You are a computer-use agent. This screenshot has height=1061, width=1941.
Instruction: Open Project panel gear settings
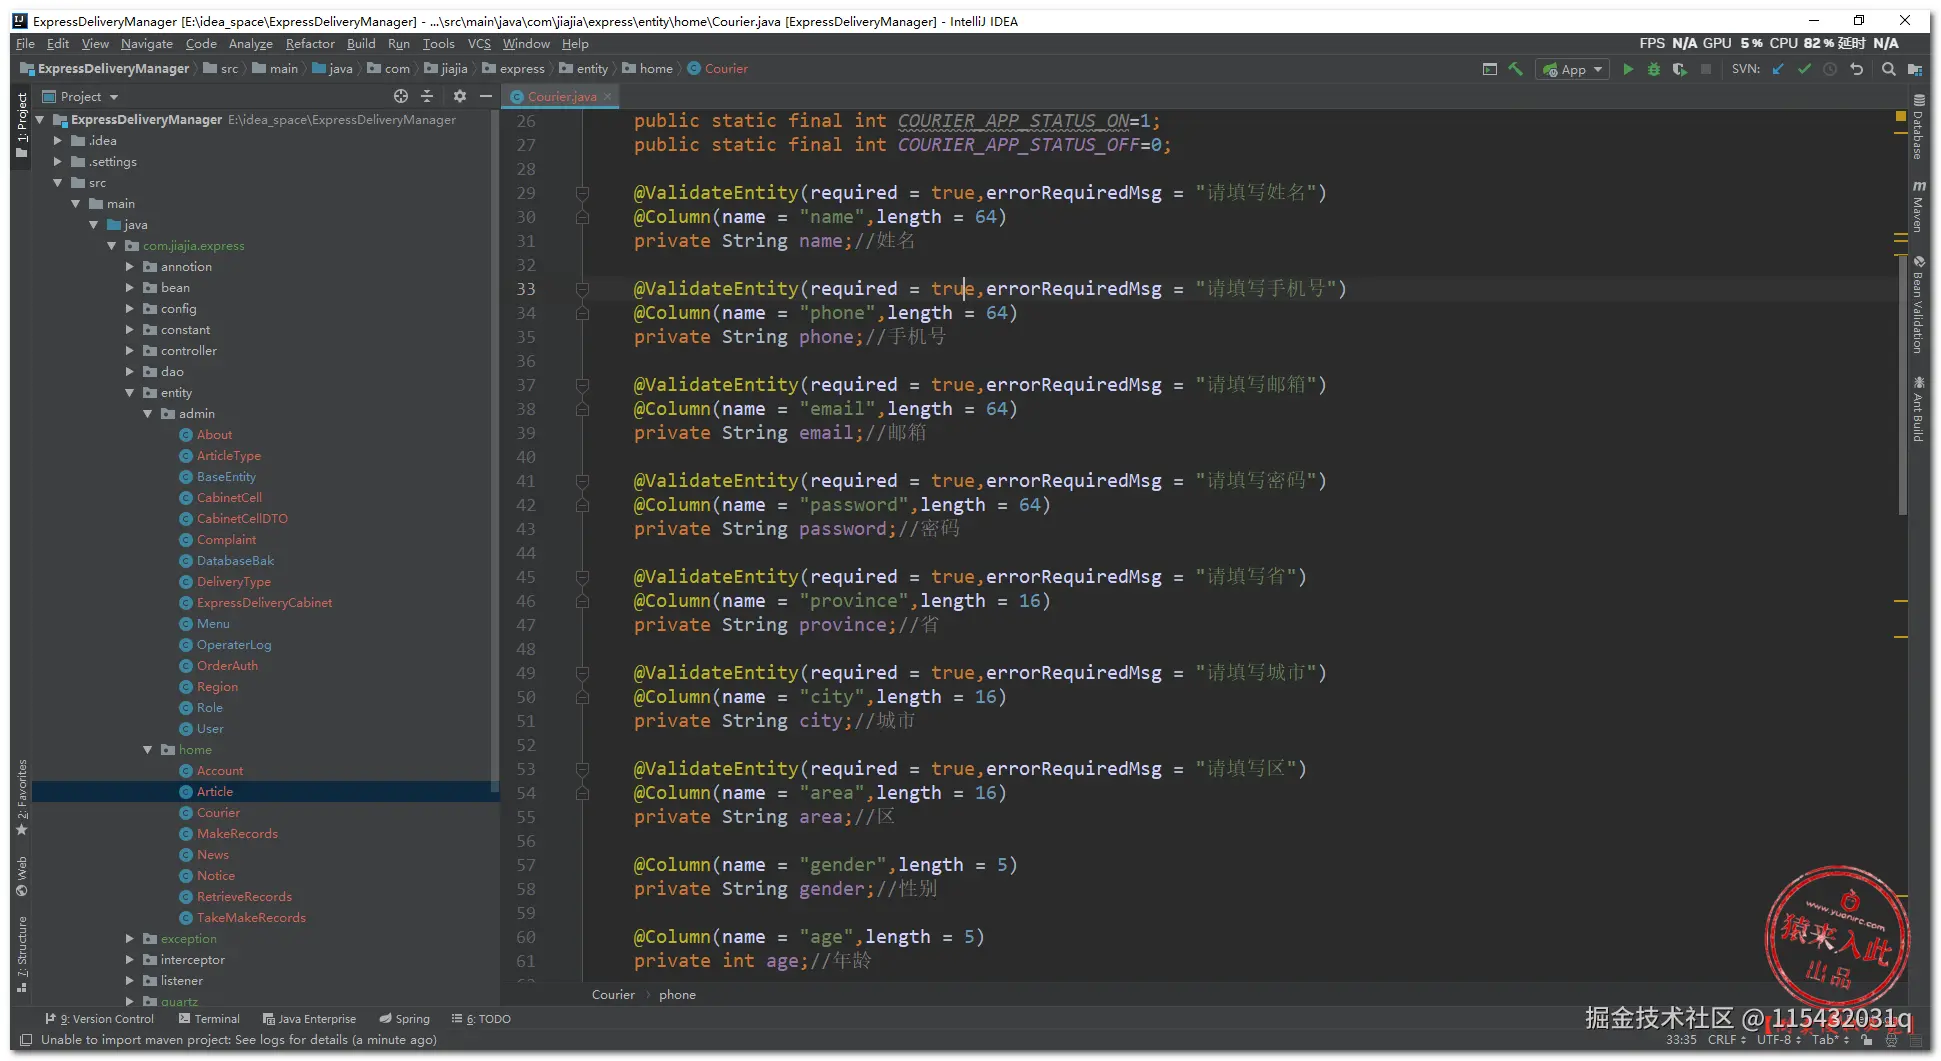click(x=459, y=96)
